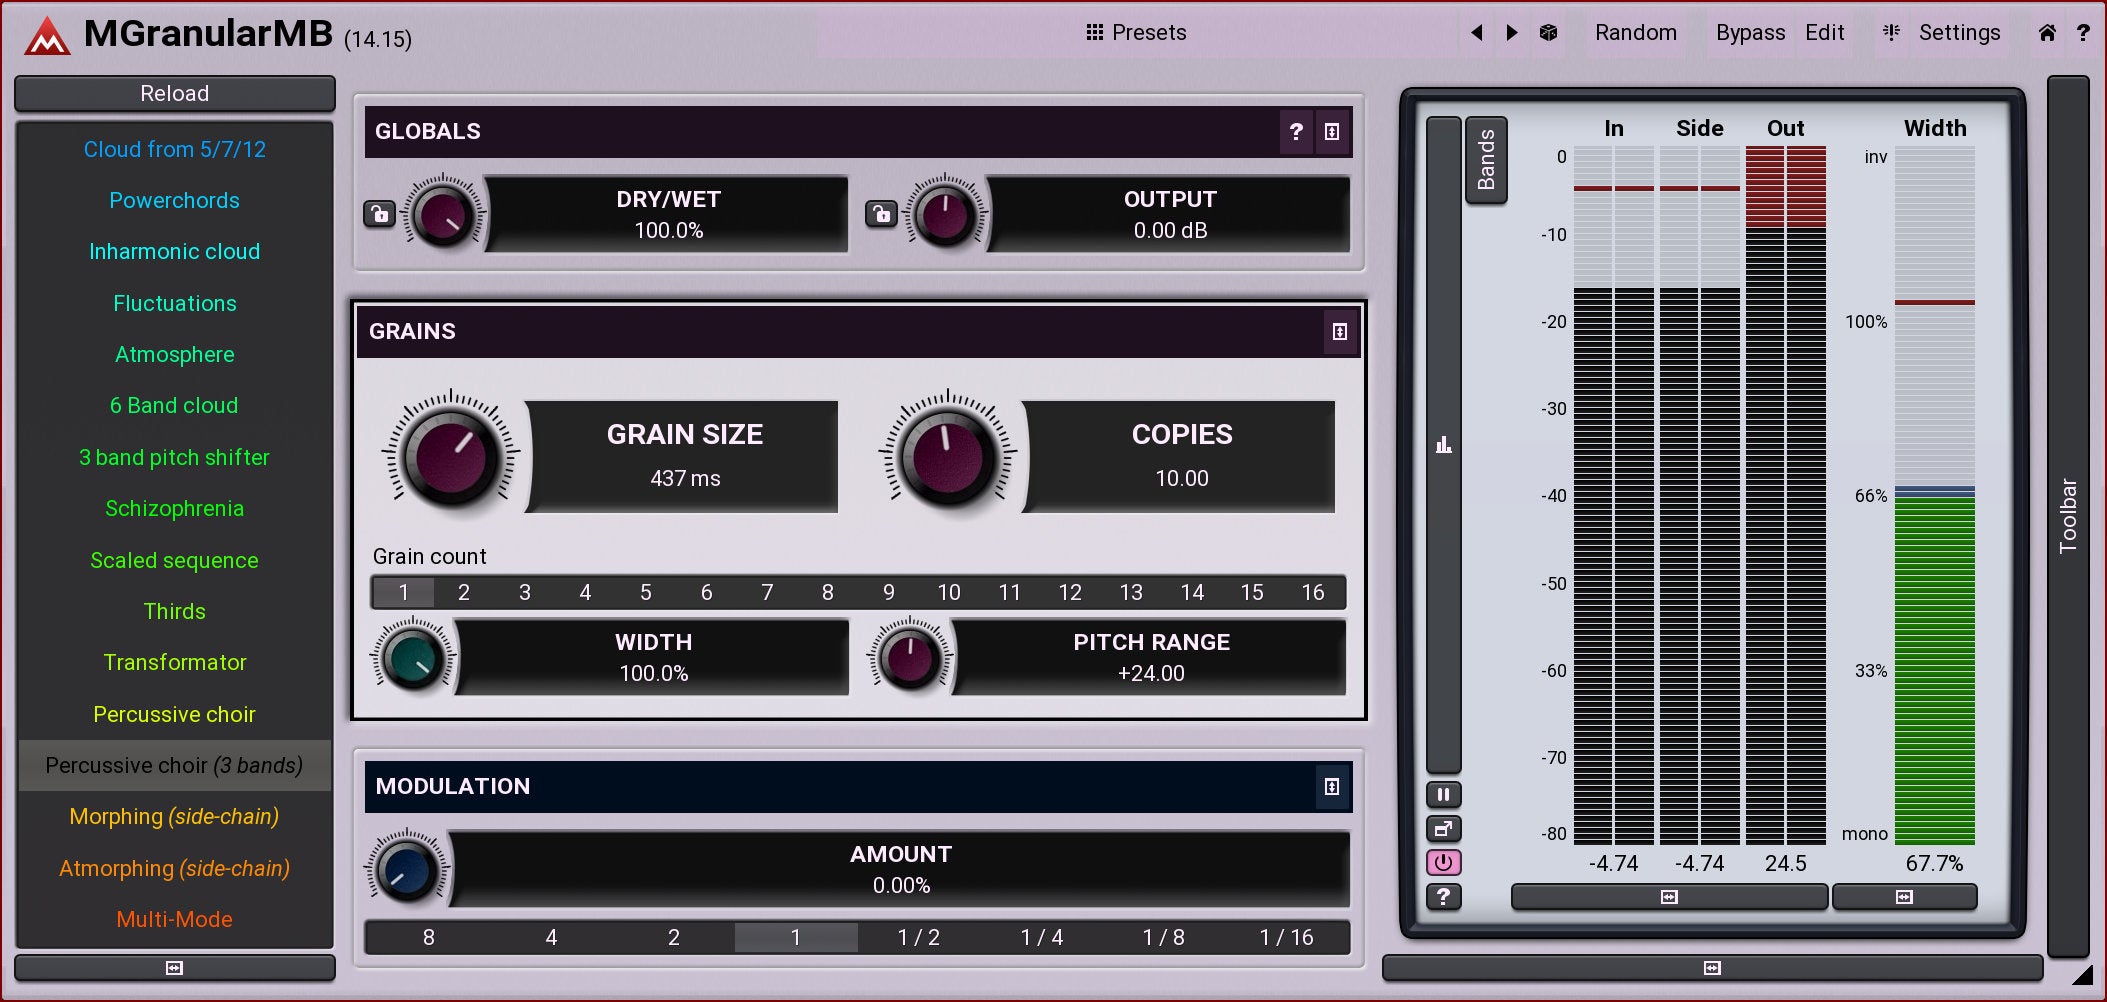2107x1002 pixels.
Task: Toggle the Dry/Wet lock icon
Action: pyautogui.click(x=380, y=214)
